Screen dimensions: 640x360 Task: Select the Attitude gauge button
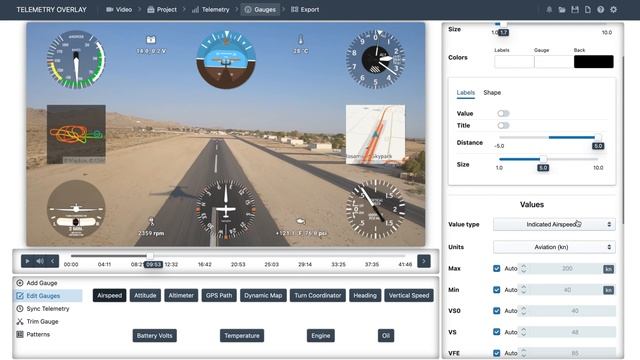point(145,296)
